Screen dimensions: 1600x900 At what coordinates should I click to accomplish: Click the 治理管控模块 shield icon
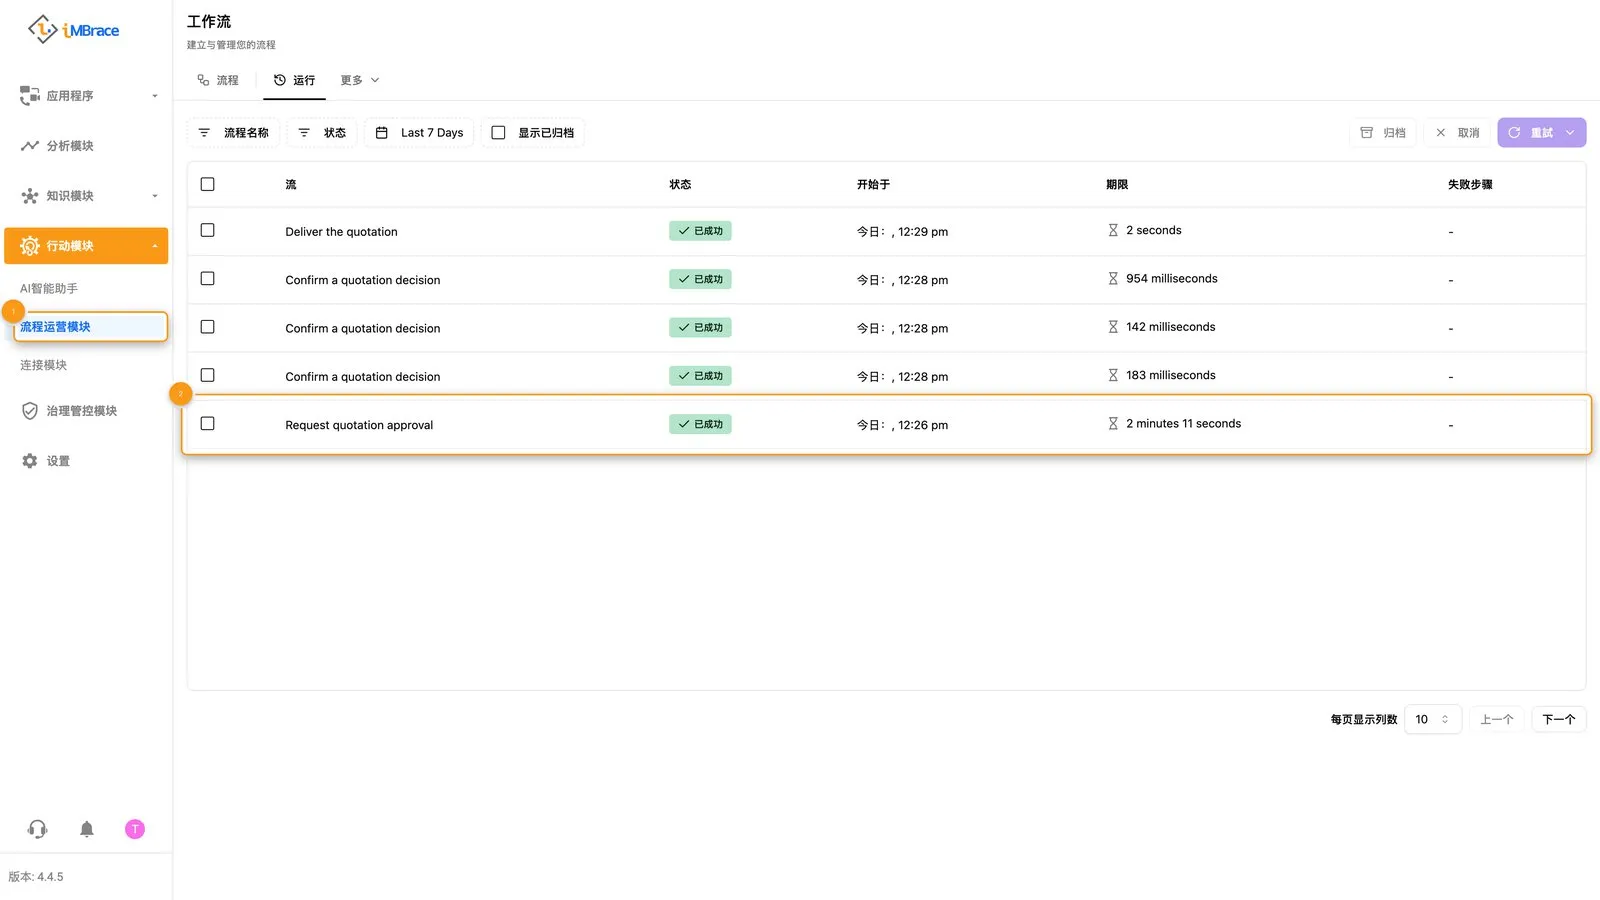point(30,411)
